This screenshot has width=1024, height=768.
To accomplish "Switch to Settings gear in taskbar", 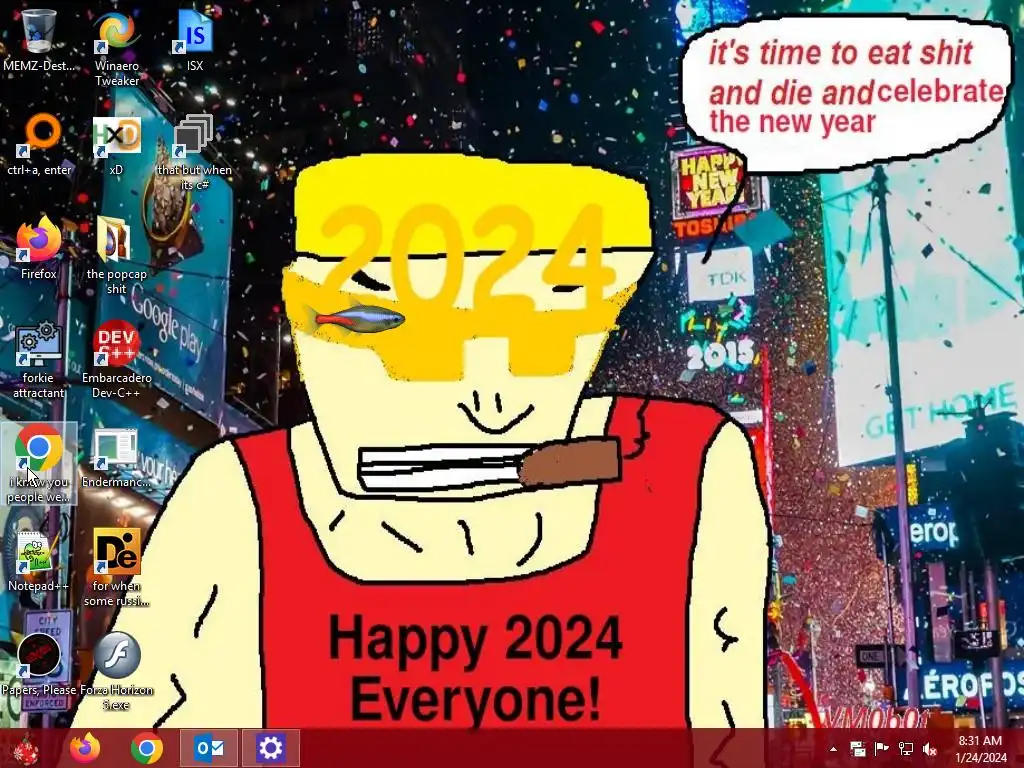I will (270, 748).
